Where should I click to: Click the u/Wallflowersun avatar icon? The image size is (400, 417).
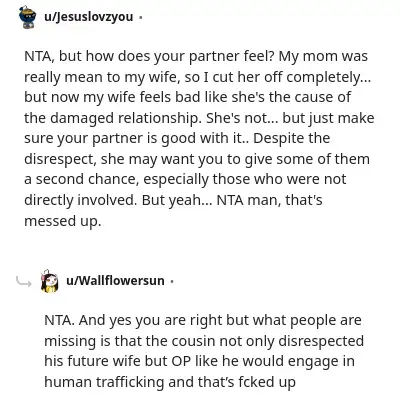point(49,281)
